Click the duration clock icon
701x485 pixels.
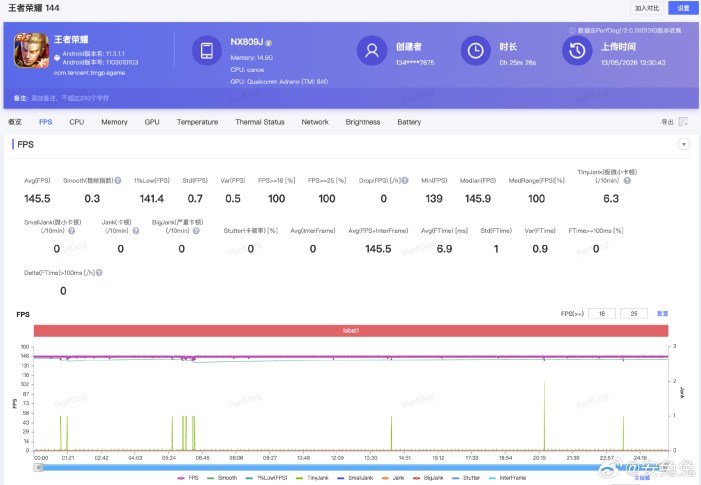click(x=475, y=51)
